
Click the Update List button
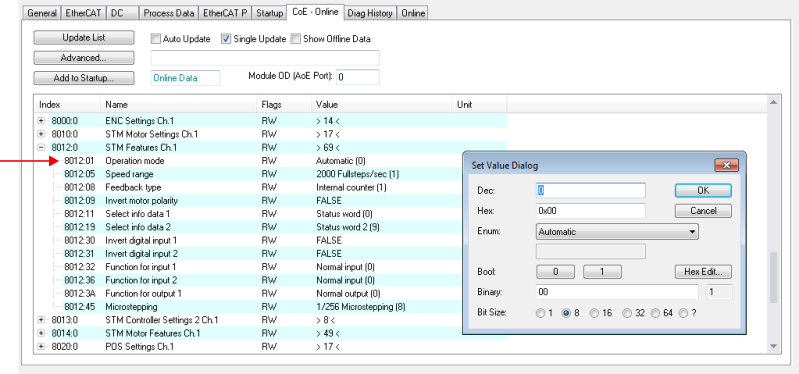84,38
